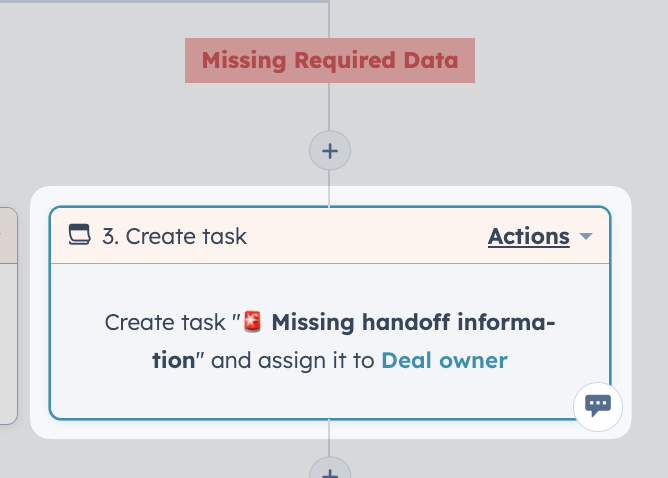This screenshot has height=478, width=668.
Task: Click the bold "Missing handoff informa-" text
Action: click(413, 322)
